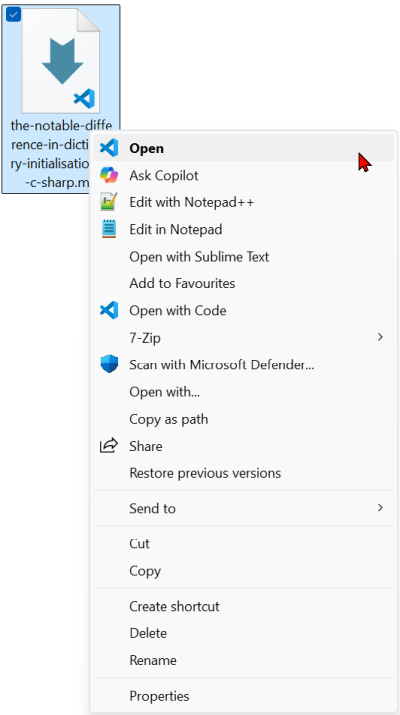Select Edit with Notepad++
This screenshot has width=400, height=715.
(x=244, y=202)
